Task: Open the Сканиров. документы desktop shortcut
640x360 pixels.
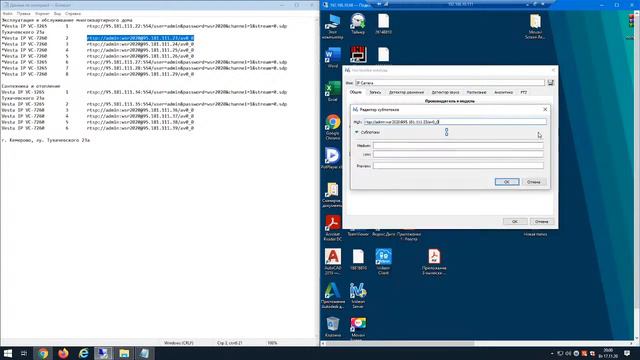Action: (x=332, y=195)
